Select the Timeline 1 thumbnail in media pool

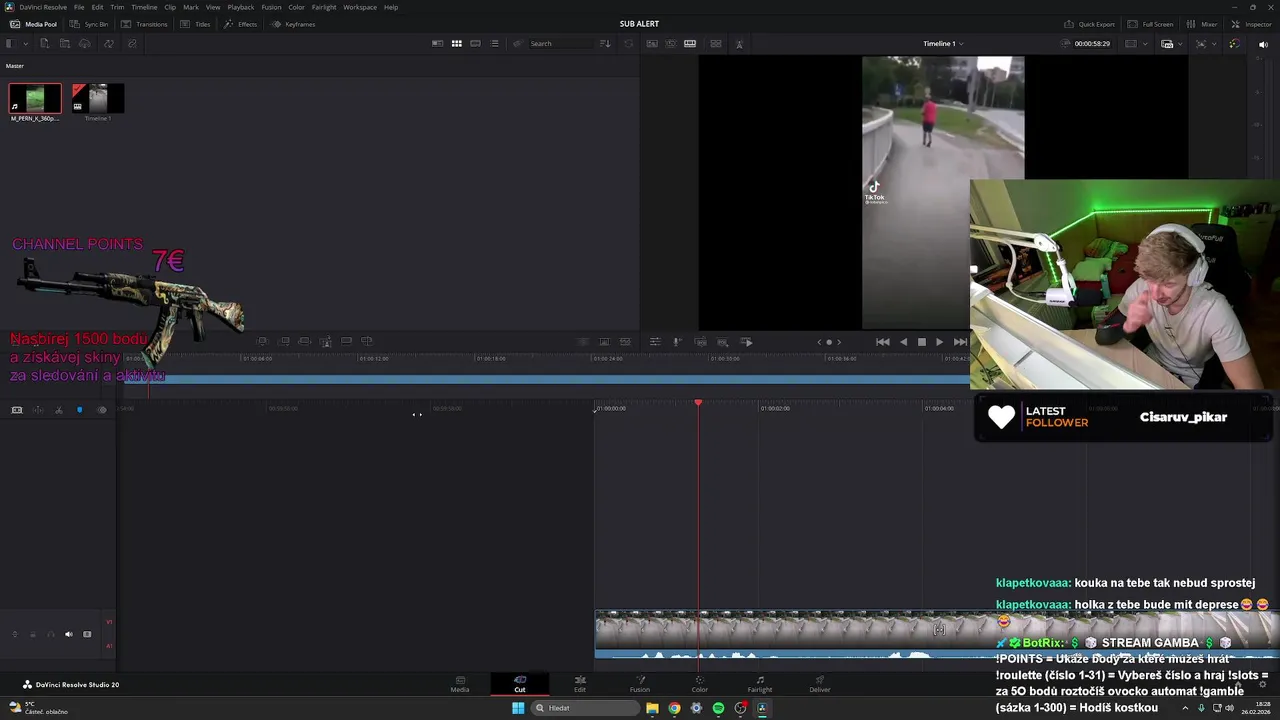coord(98,98)
